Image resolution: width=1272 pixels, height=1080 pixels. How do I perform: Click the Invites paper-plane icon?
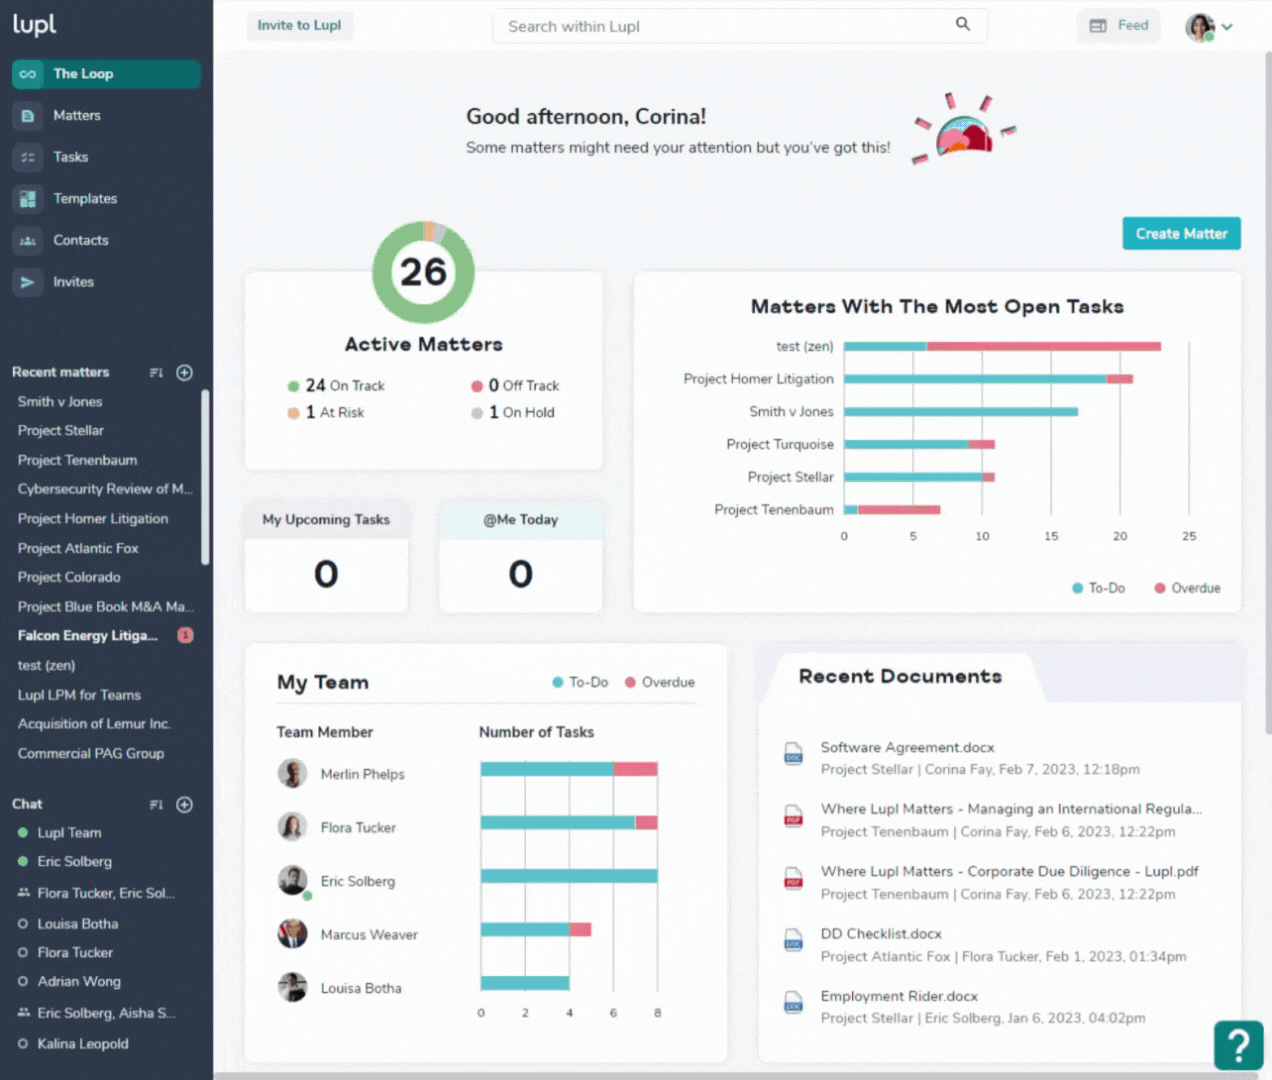click(x=28, y=283)
